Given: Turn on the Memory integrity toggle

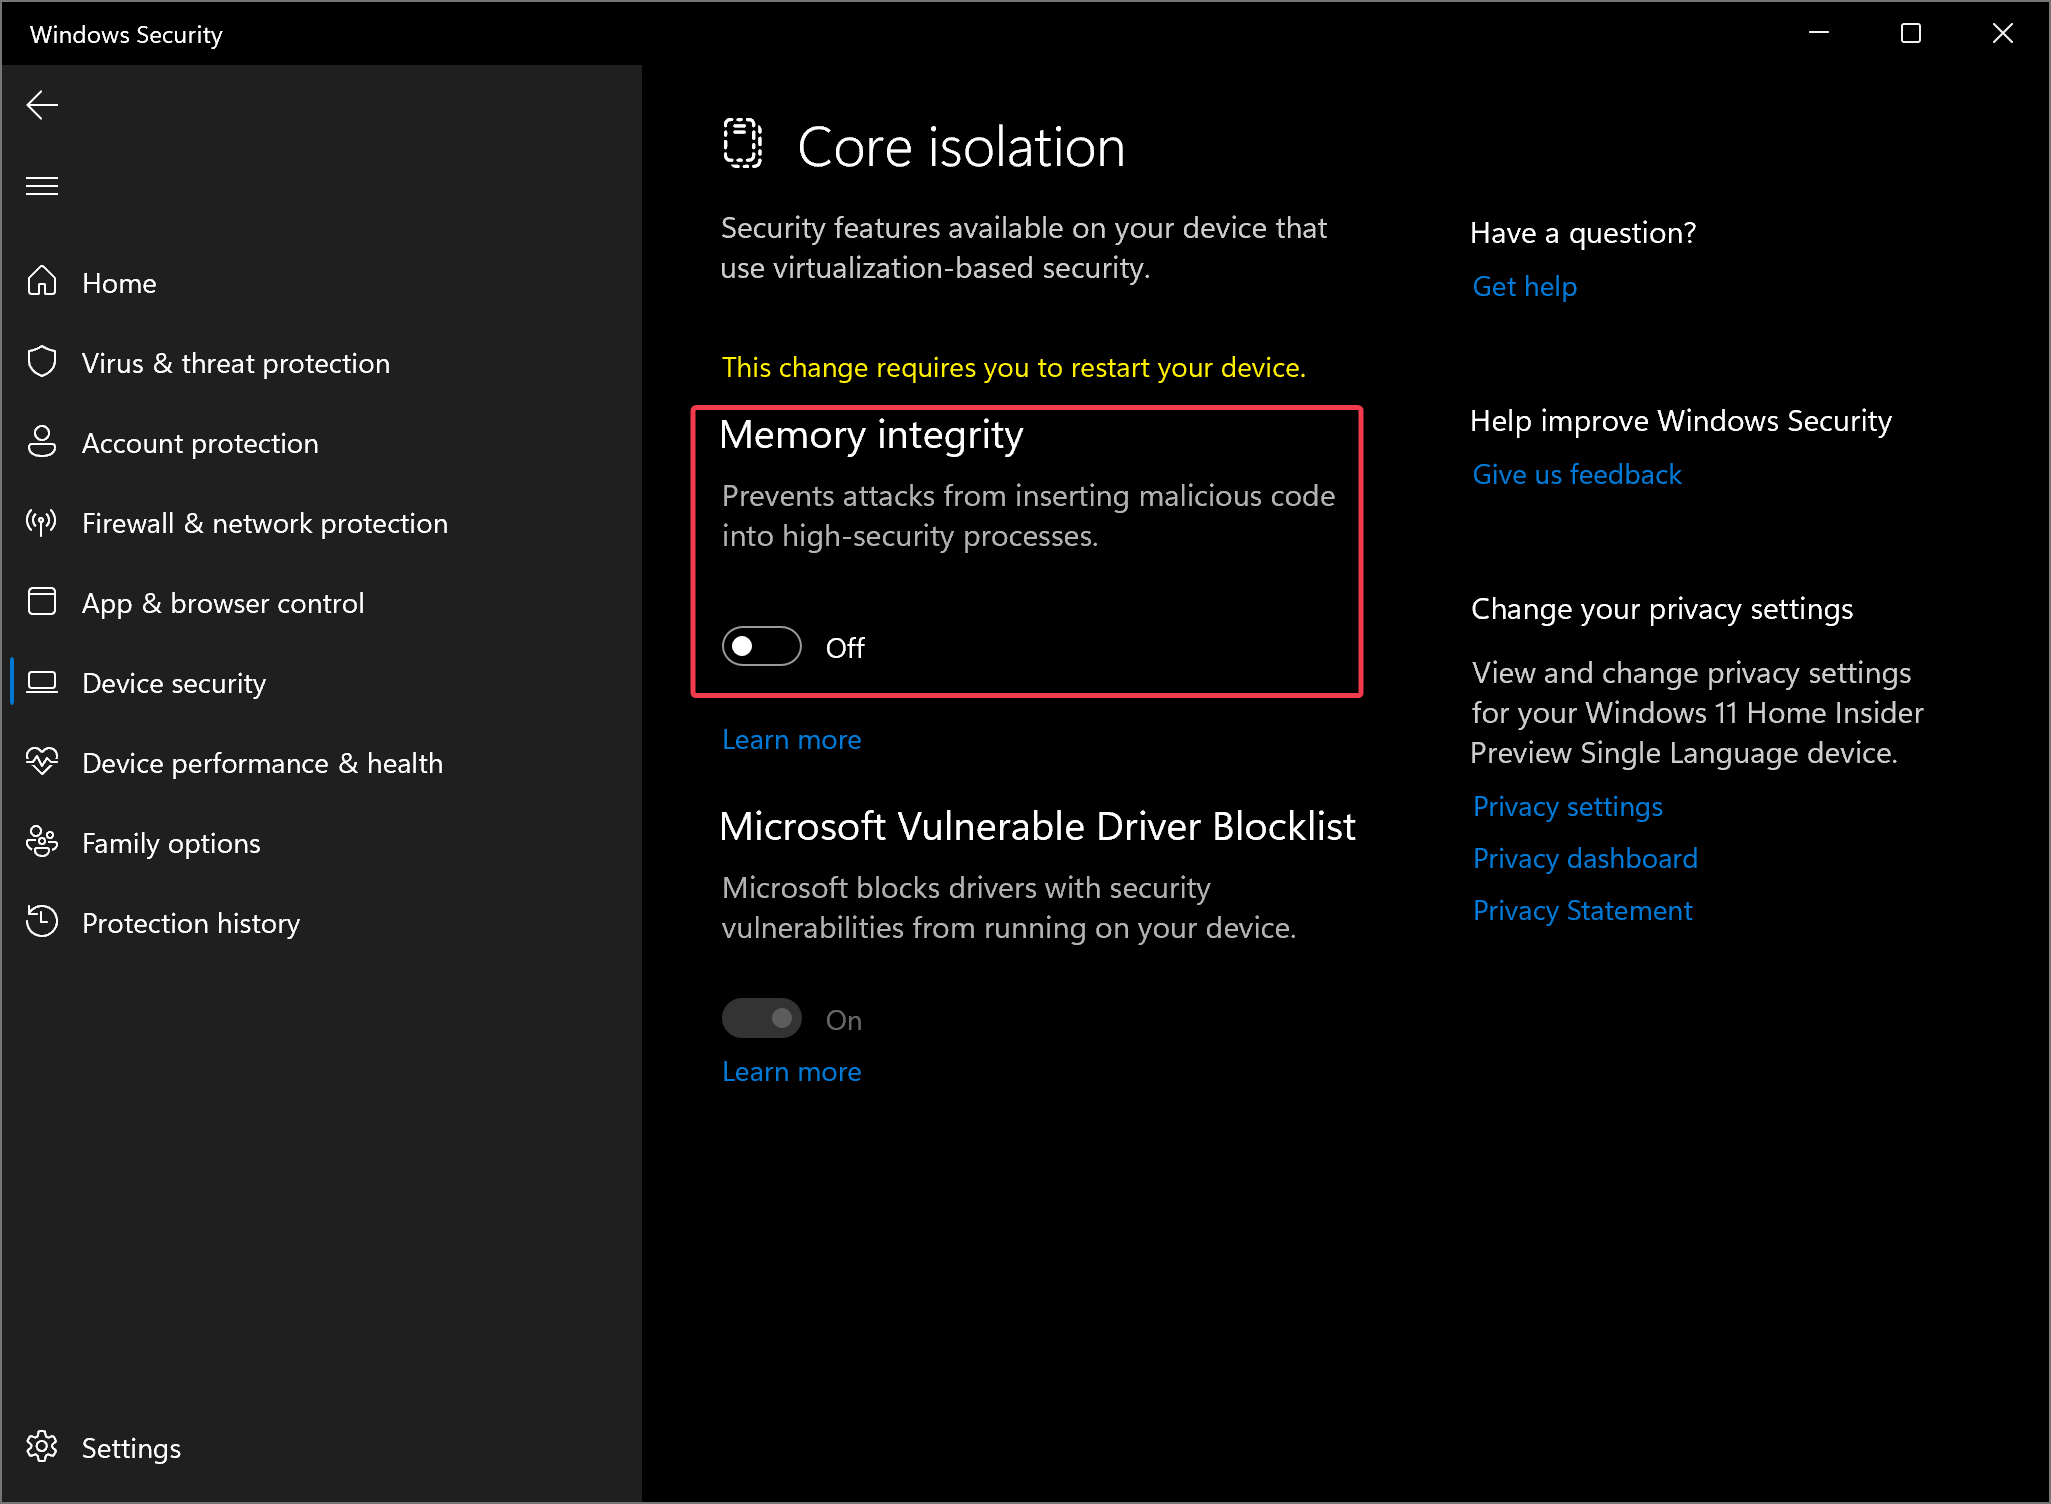Looking at the screenshot, I should [x=762, y=646].
